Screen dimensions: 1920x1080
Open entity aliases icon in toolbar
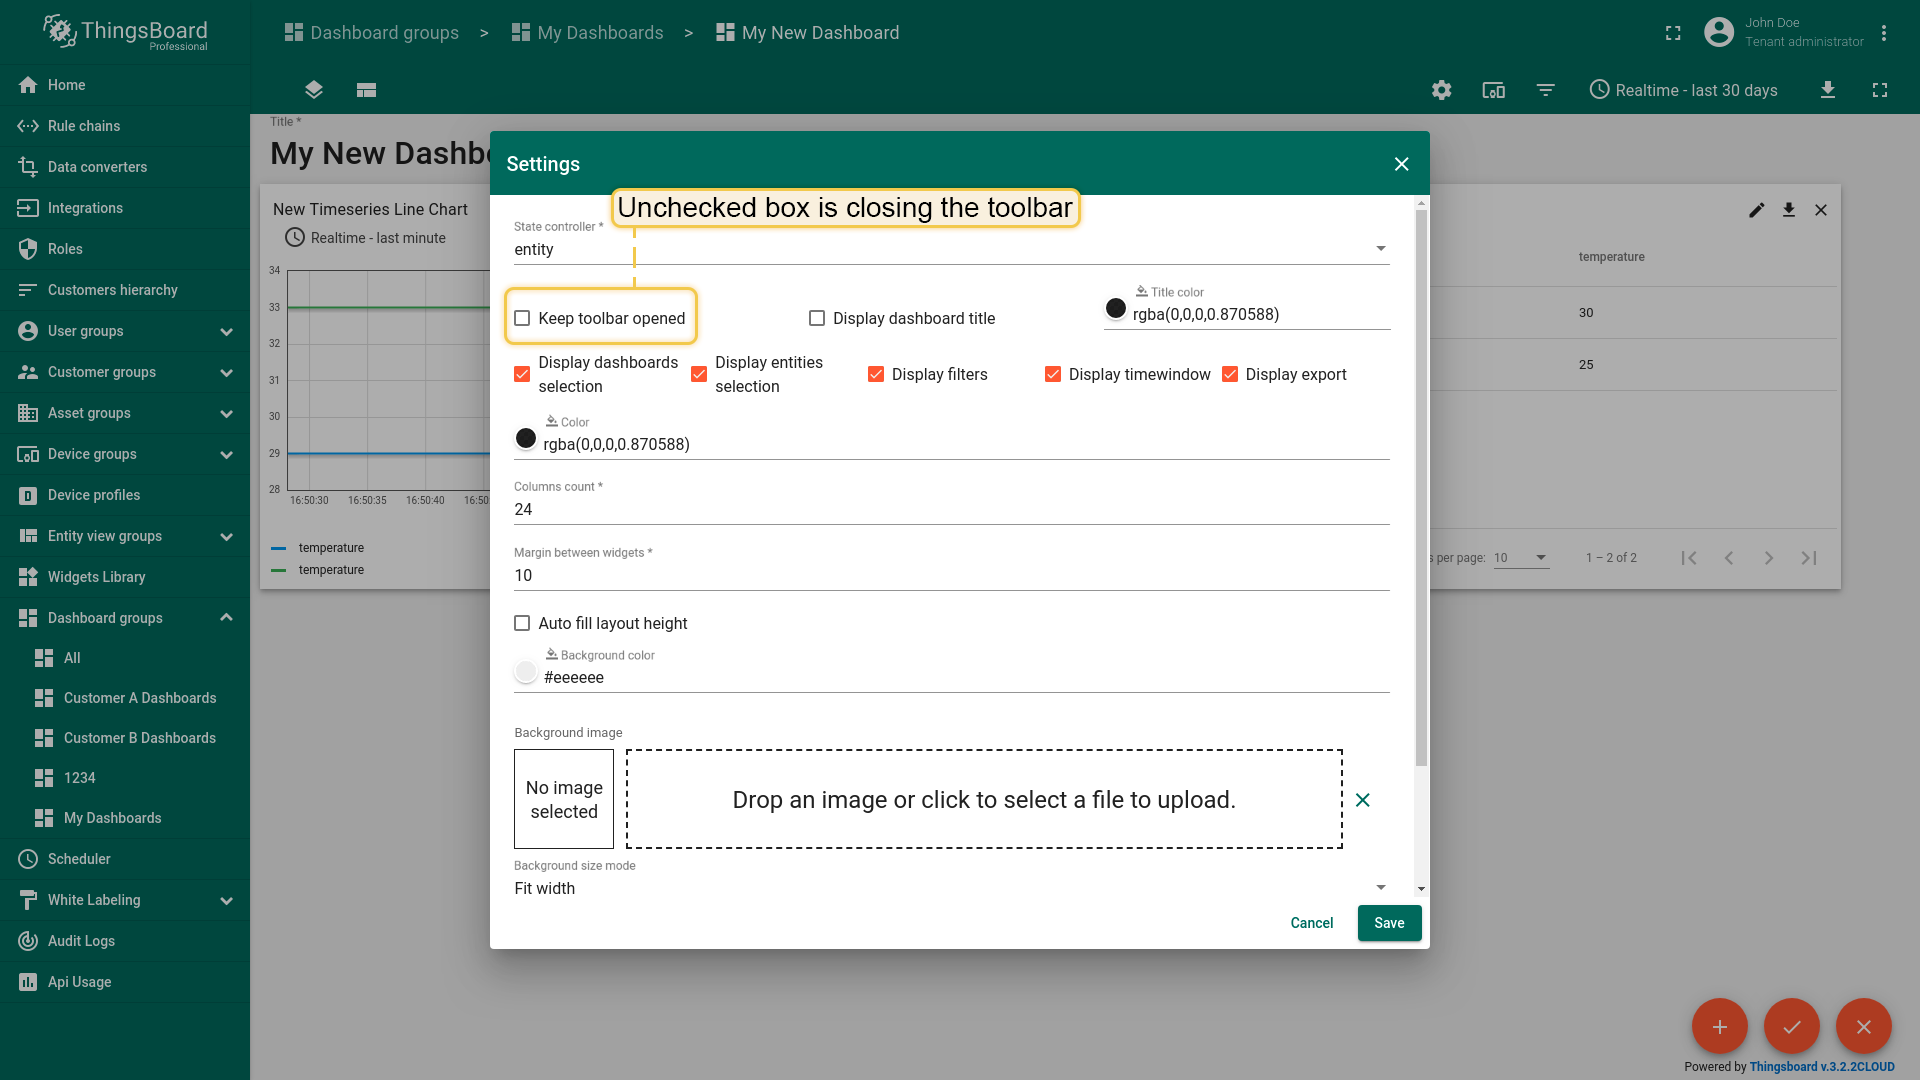click(x=1493, y=90)
